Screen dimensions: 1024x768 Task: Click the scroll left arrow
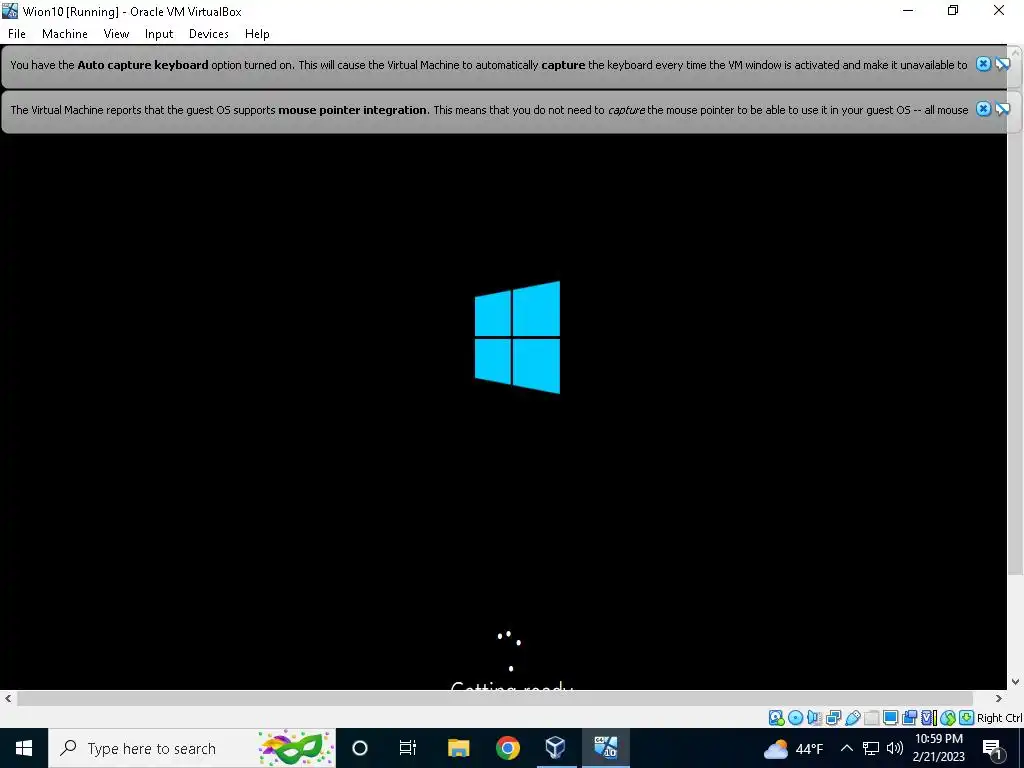click(8, 698)
